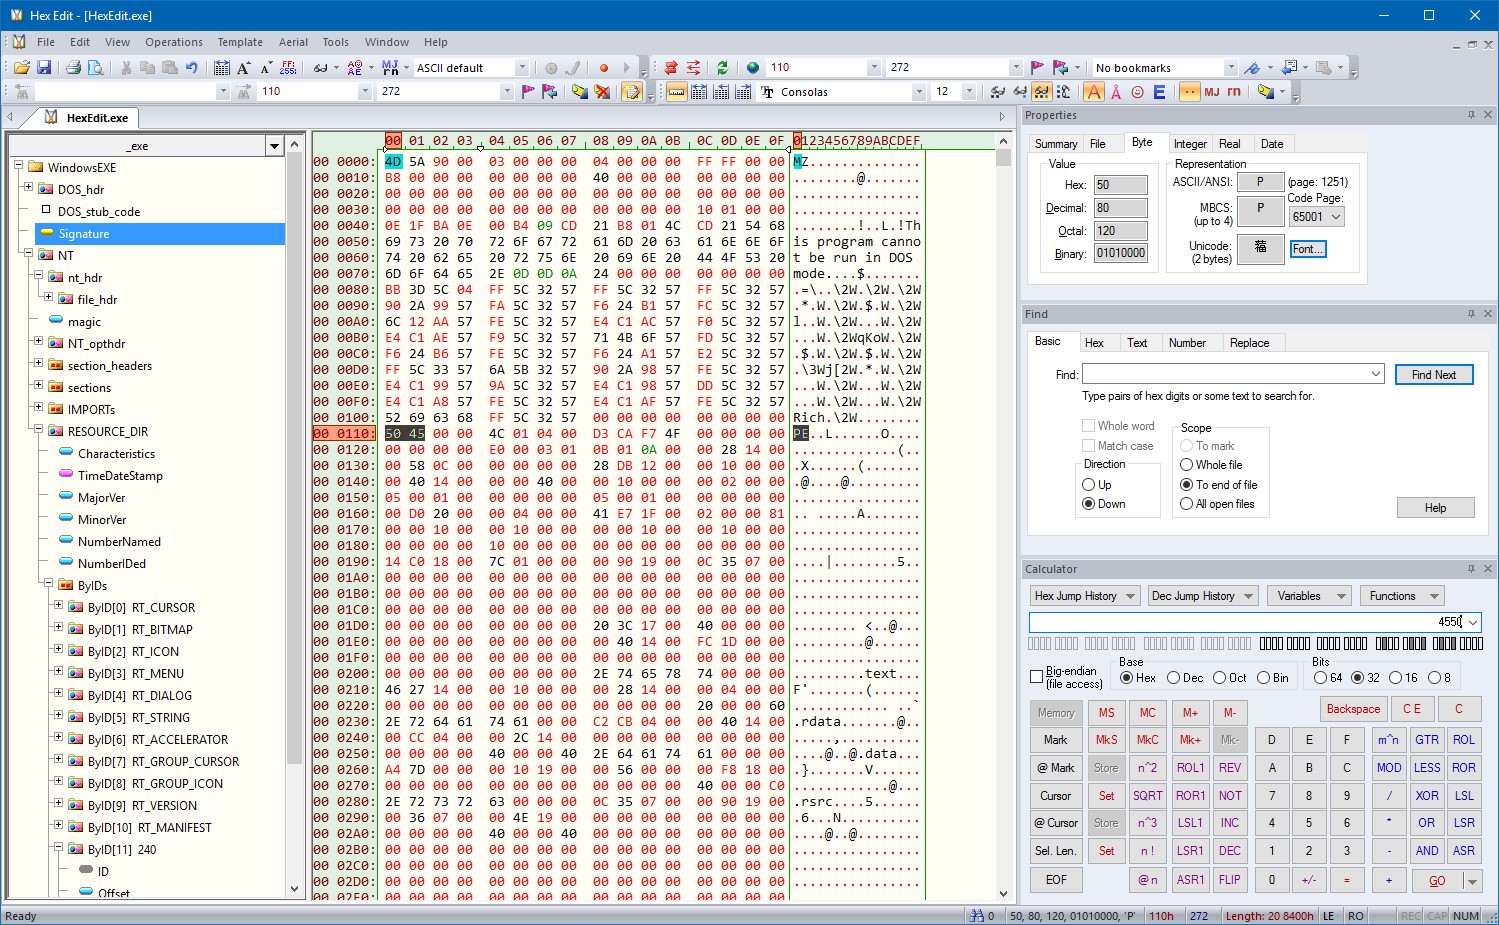Enable the Whole word checkbox
The height and width of the screenshot is (925, 1499).
[1089, 426]
